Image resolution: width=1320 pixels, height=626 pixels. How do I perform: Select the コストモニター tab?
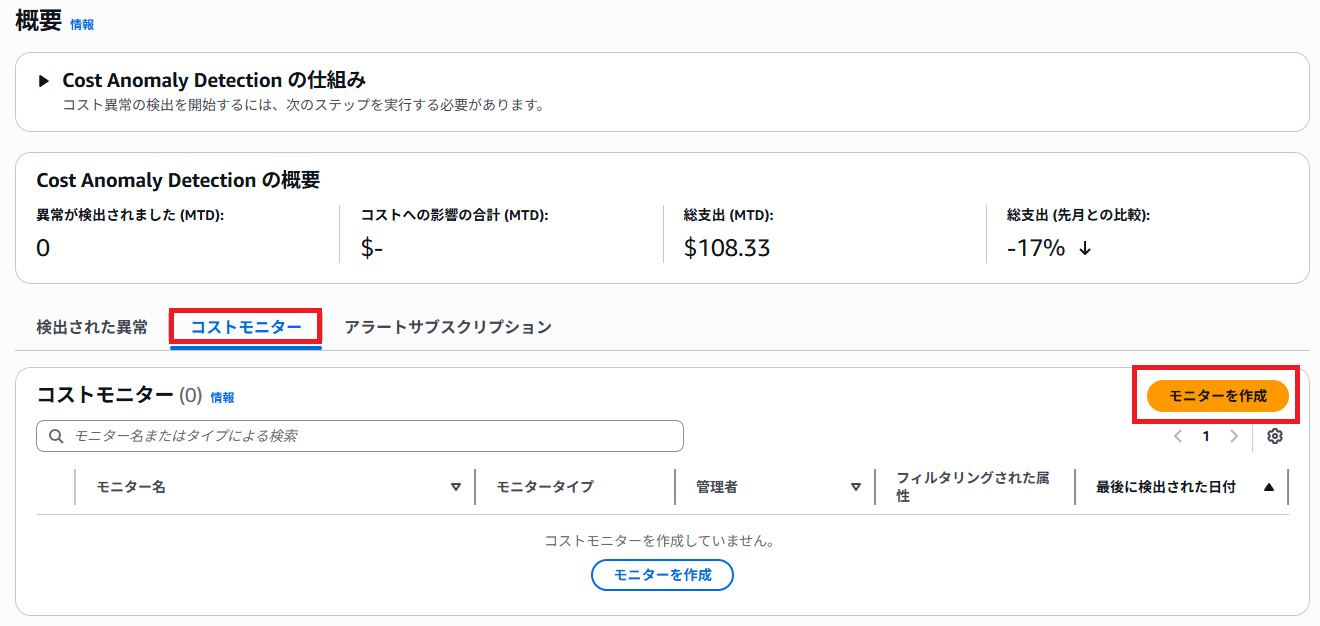click(x=246, y=327)
